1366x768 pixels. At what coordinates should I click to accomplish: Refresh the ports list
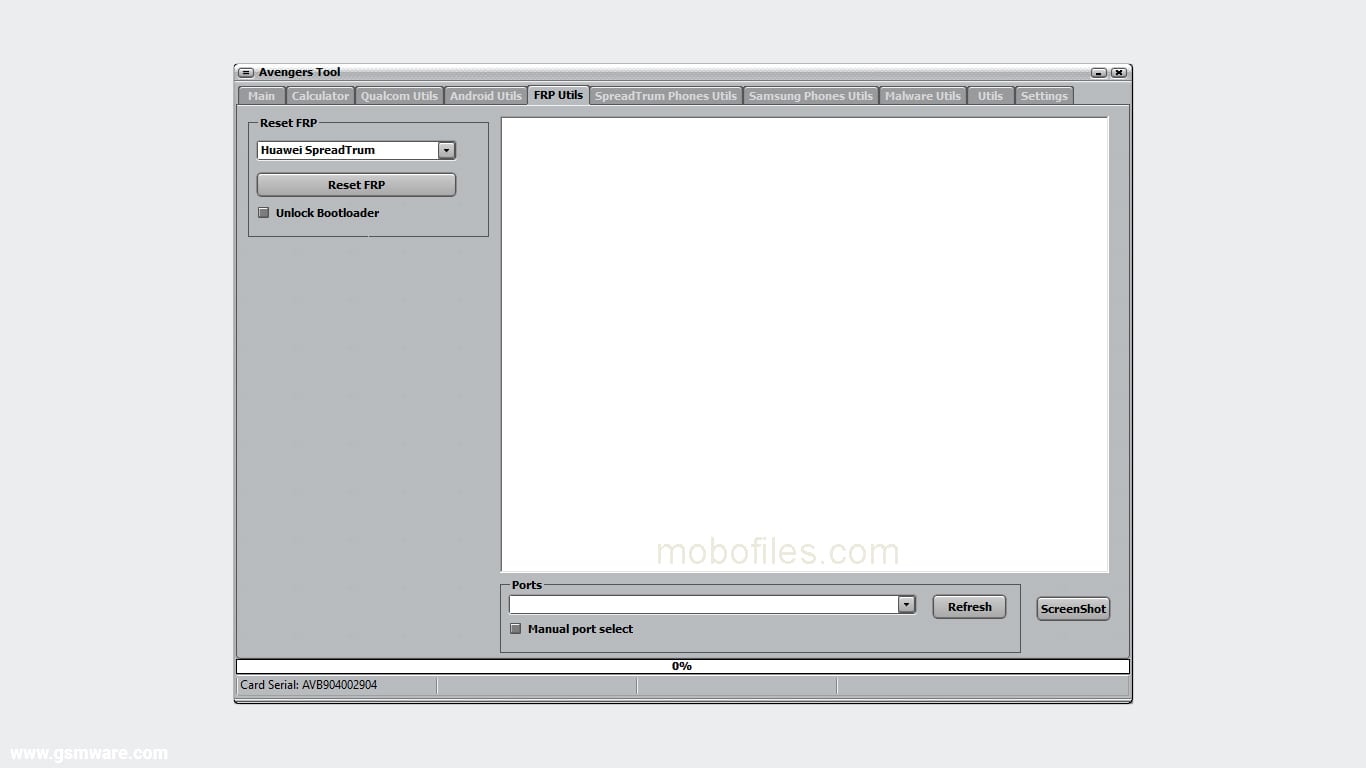(x=969, y=607)
